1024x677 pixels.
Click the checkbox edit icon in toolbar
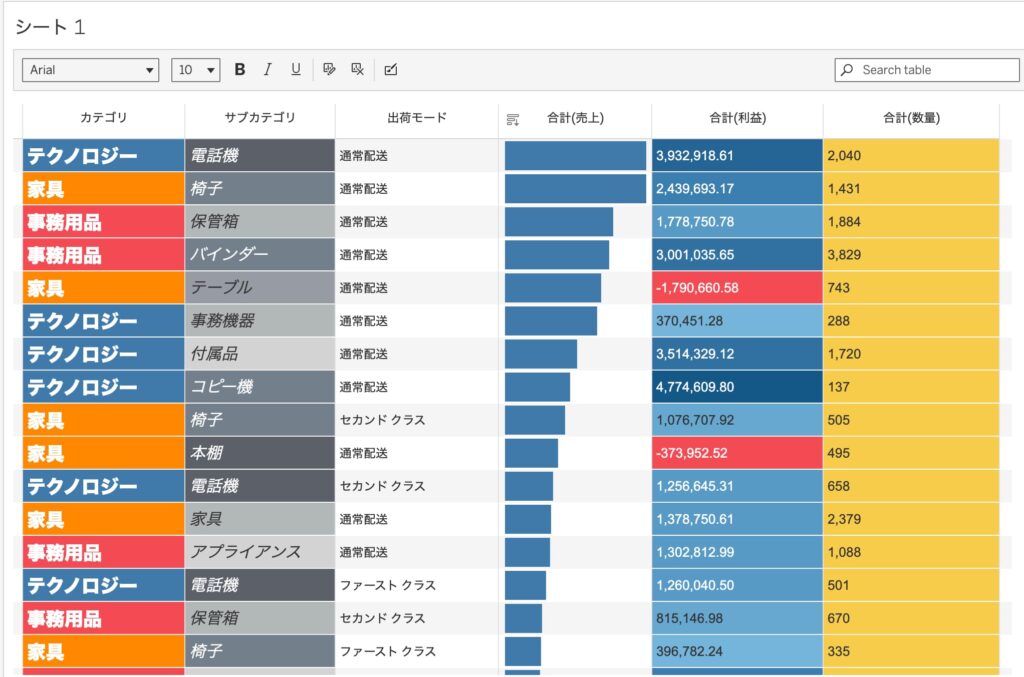point(391,70)
